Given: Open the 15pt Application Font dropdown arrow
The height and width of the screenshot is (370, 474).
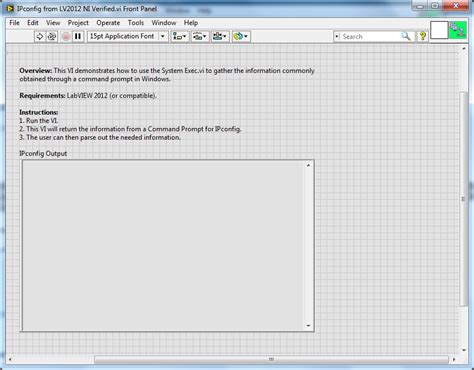Looking at the screenshot, I should pos(163,36).
